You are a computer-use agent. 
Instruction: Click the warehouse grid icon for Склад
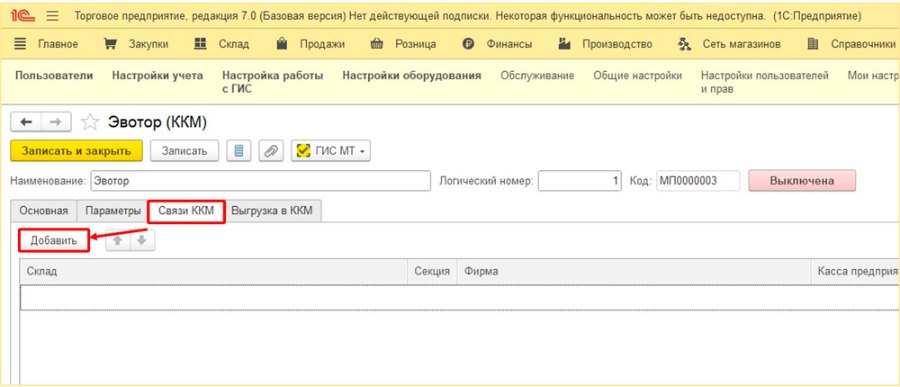200,44
